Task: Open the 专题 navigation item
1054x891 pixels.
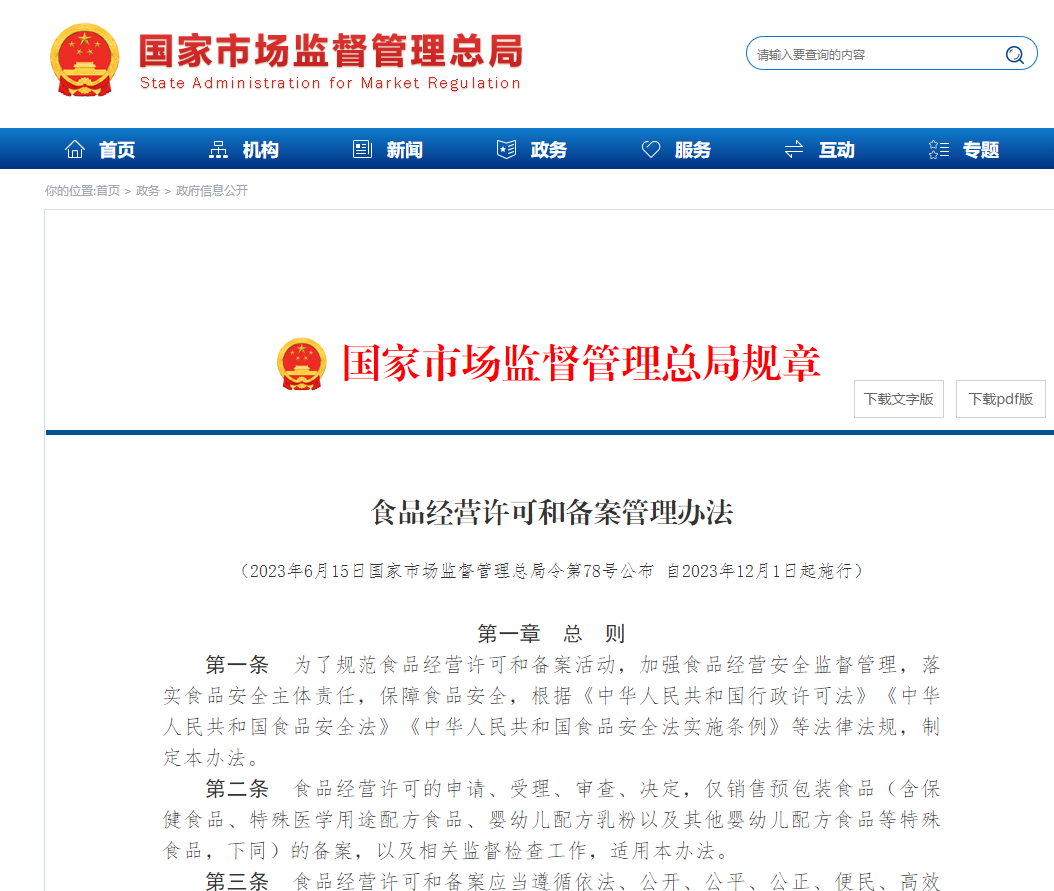Action: click(981, 150)
